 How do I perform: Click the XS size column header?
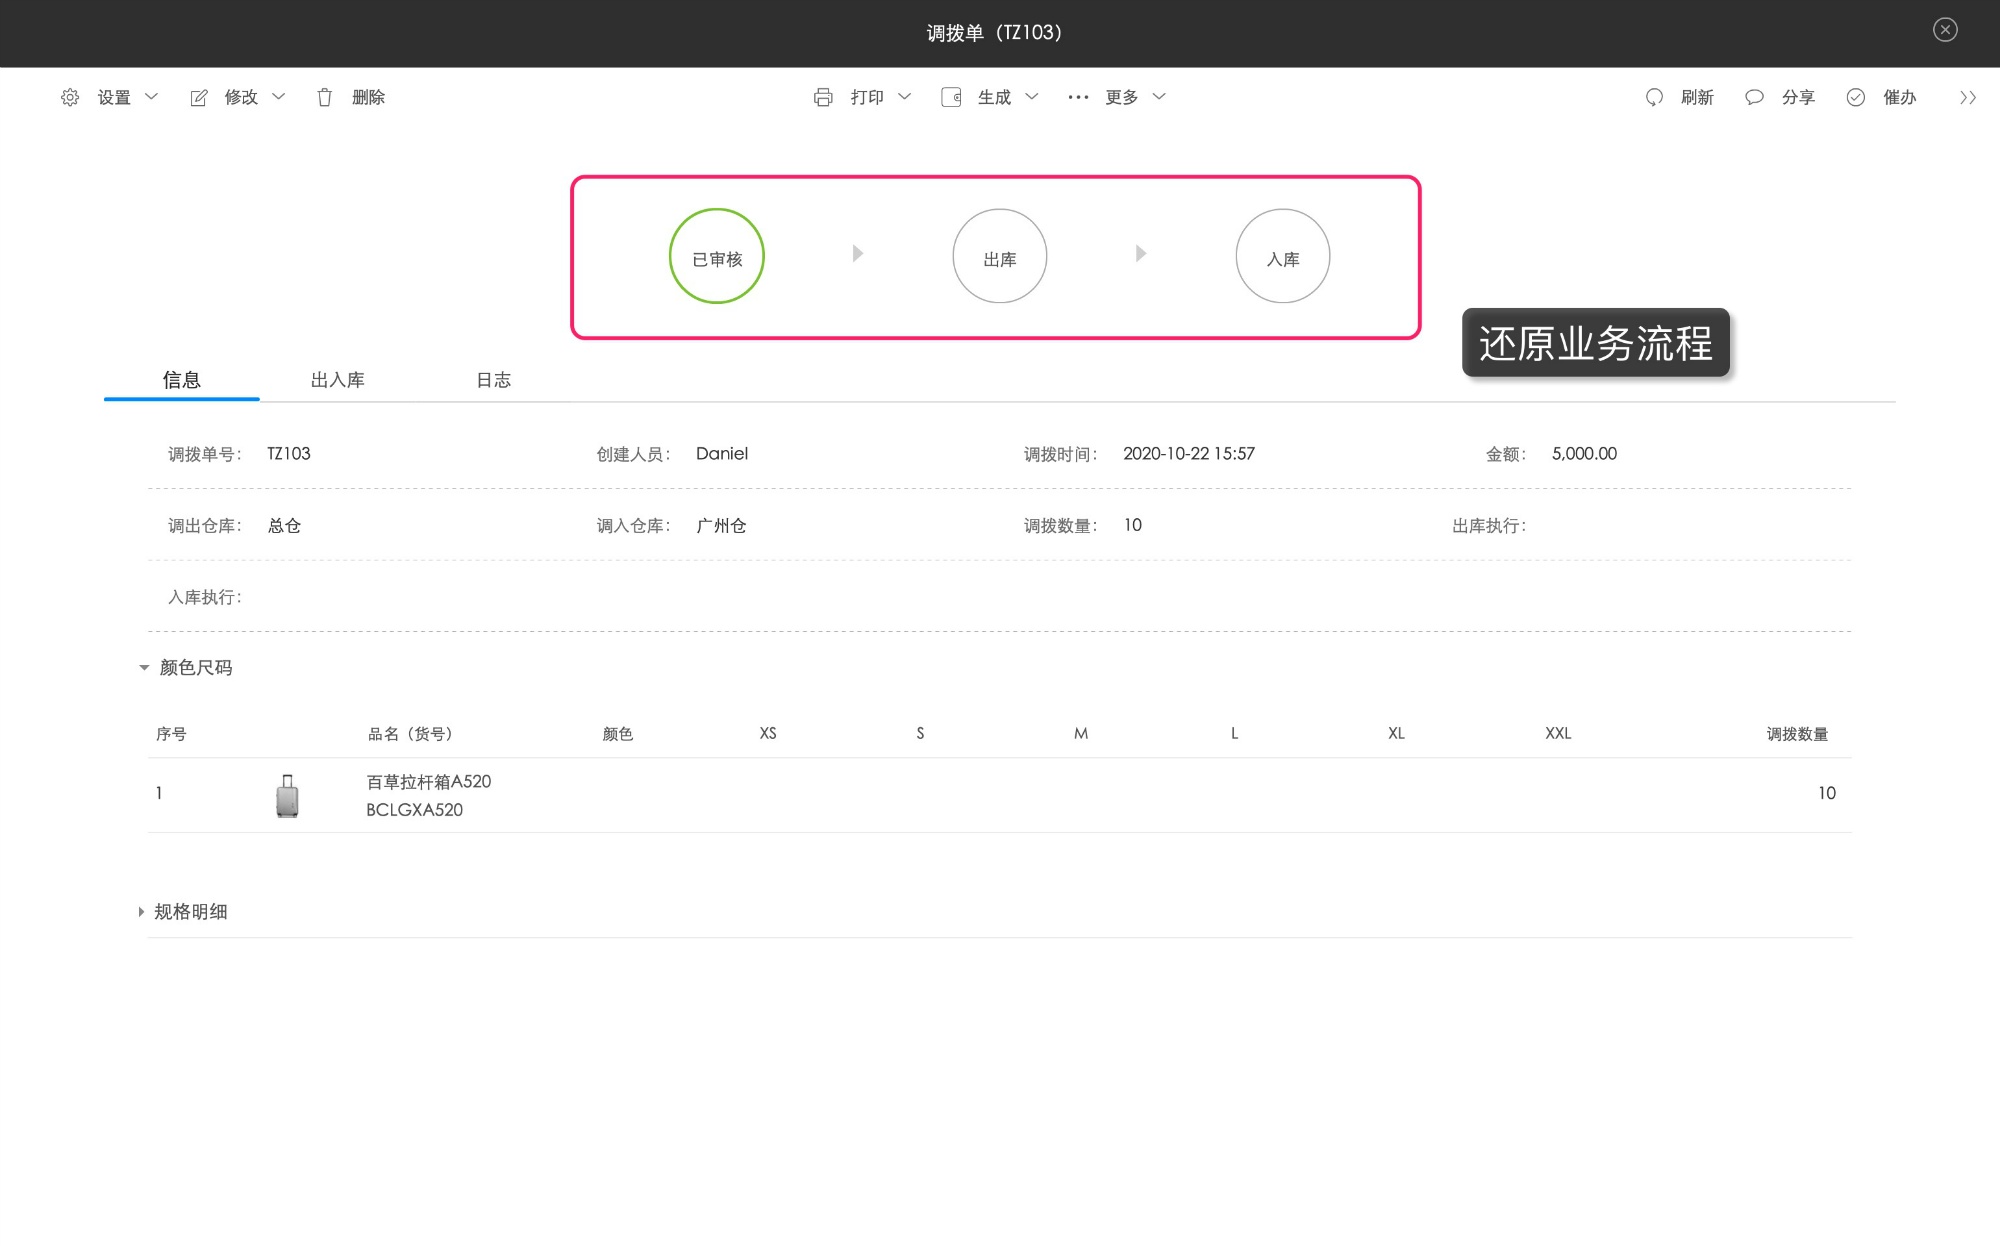point(768,734)
